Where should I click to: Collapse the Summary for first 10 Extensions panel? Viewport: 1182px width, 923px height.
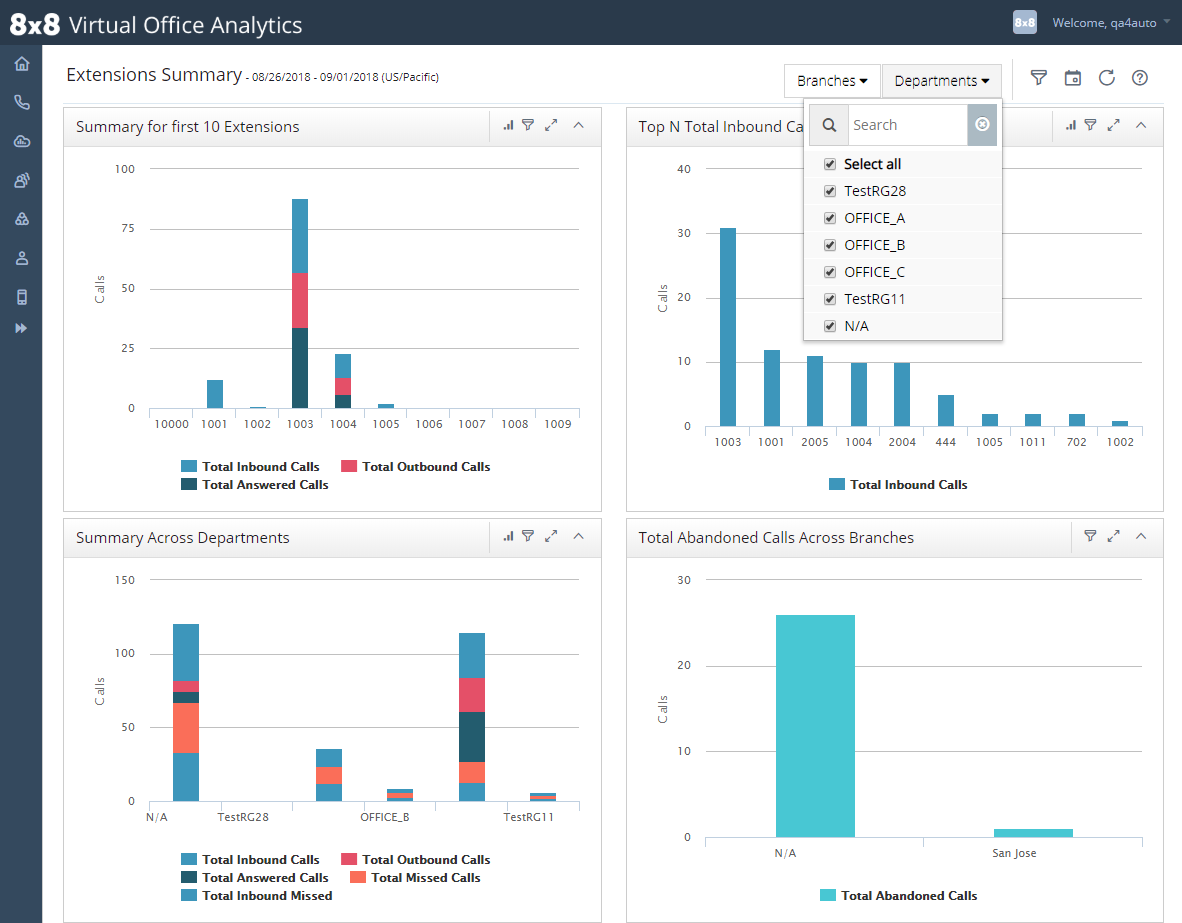click(579, 125)
